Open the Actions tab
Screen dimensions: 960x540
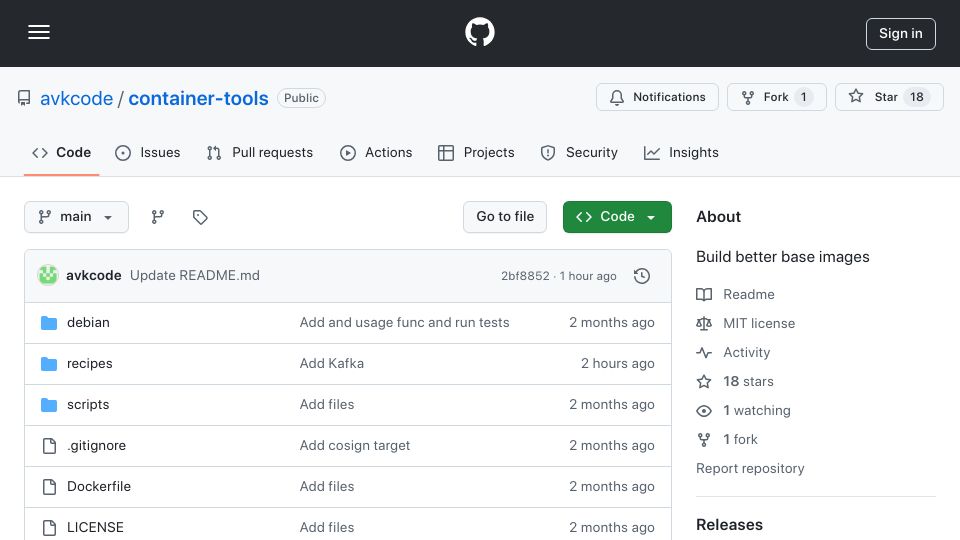pyautogui.click(x=376, y=152)
